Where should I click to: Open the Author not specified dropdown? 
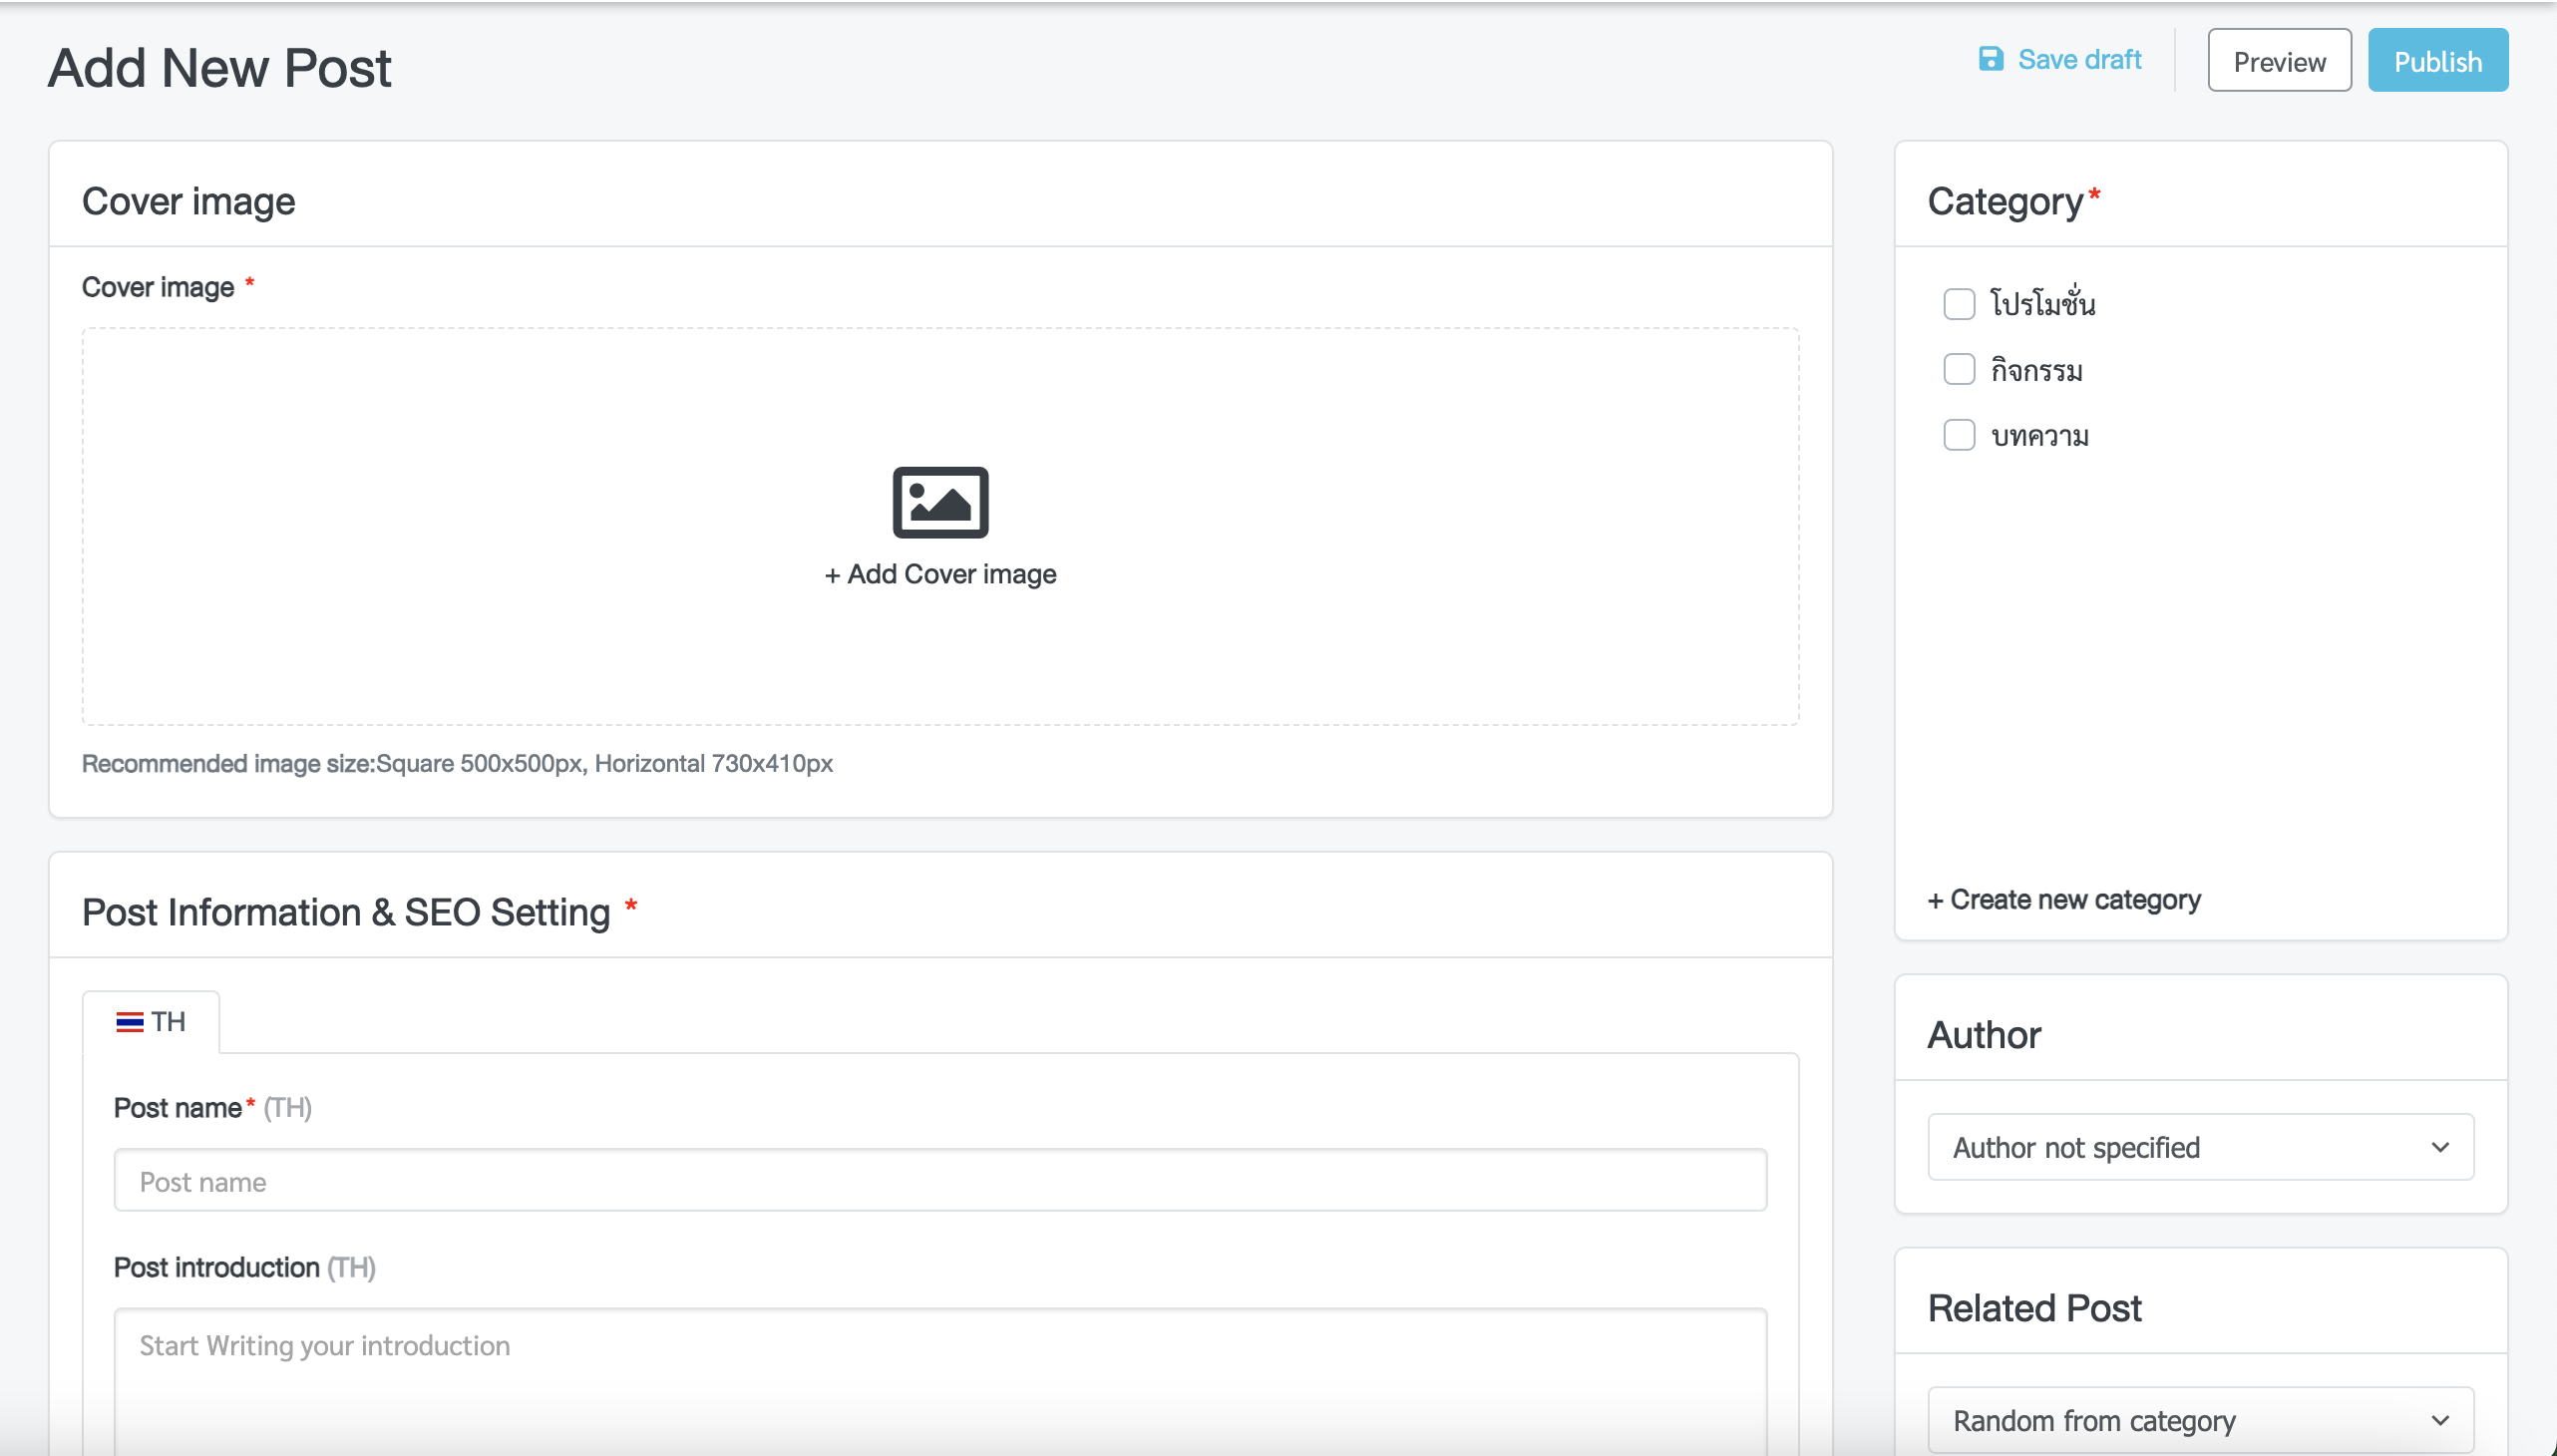[2200, 1147]
